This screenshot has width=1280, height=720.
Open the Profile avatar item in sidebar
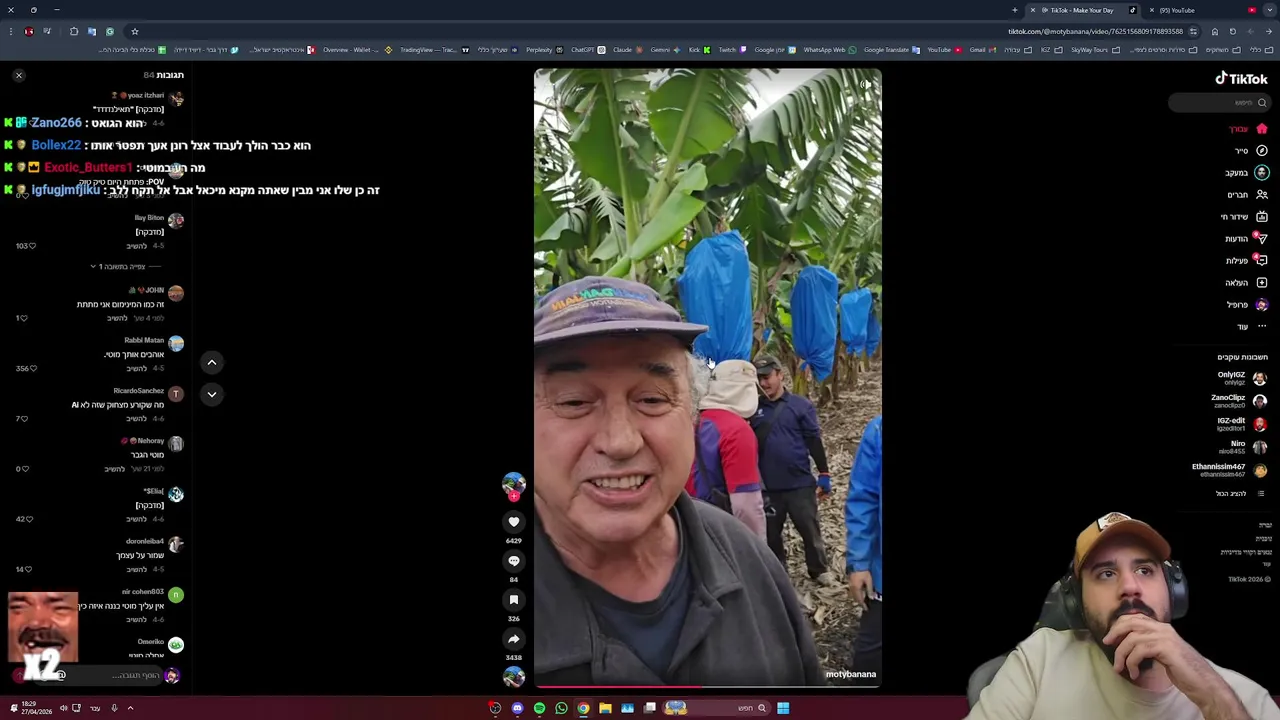1247,305
